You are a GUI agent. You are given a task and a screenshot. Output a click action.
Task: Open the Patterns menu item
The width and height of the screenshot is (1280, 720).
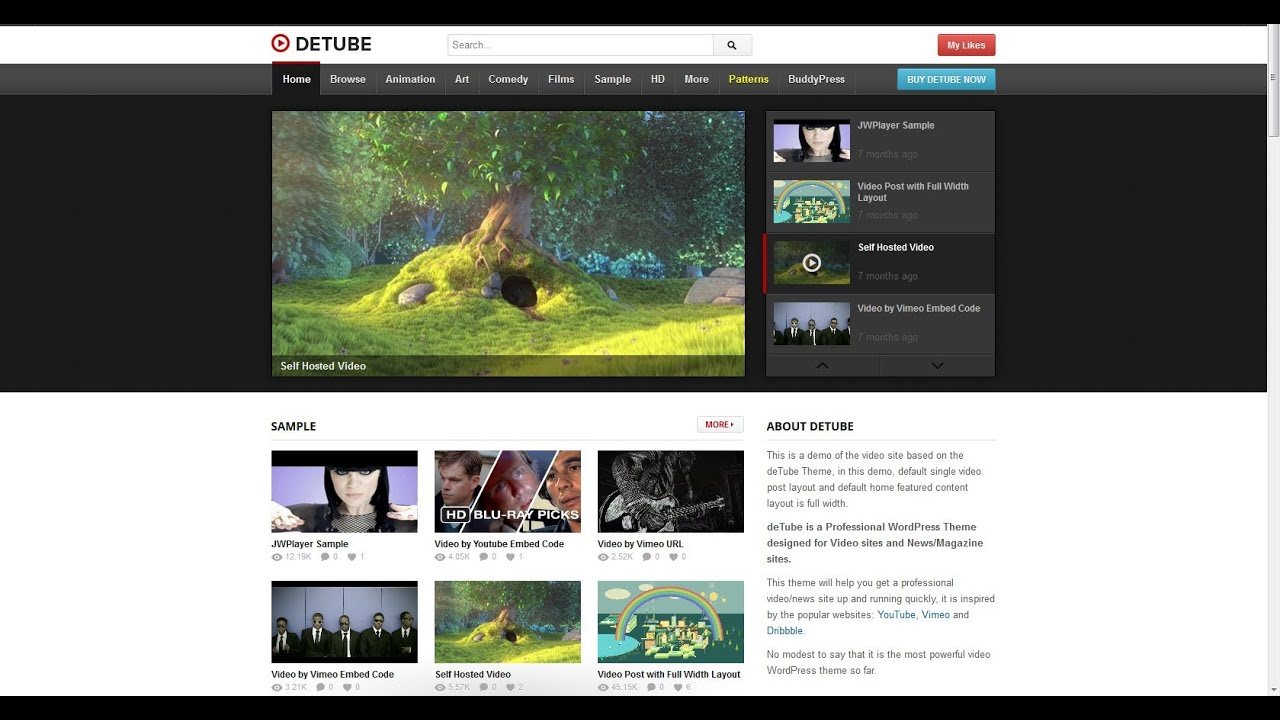click(748, 79)
